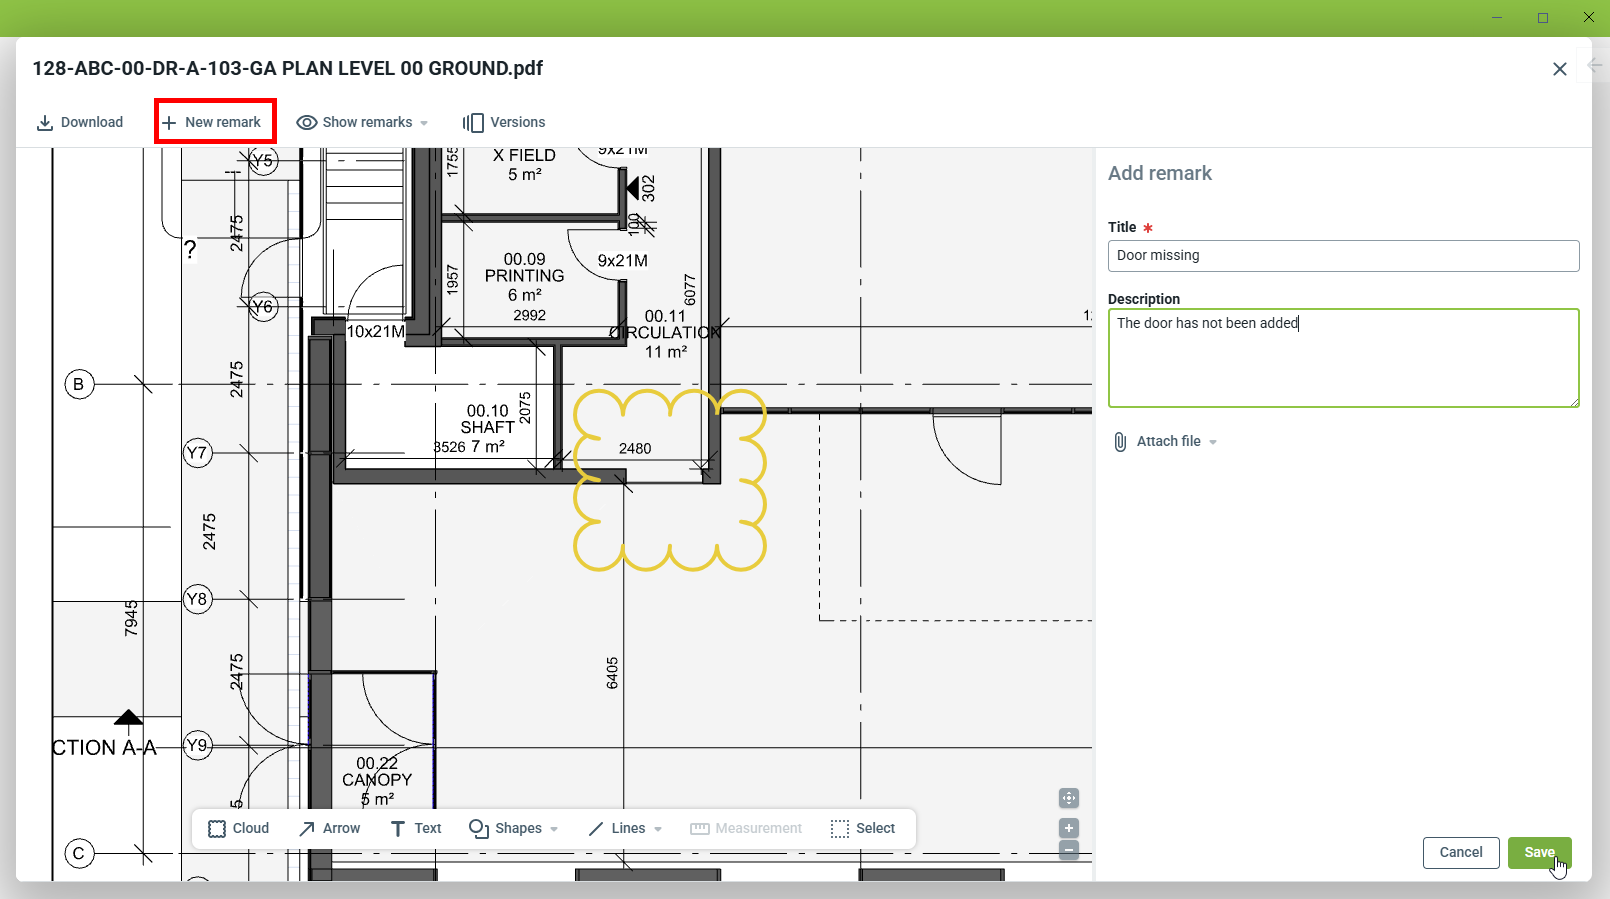This screenshot has height=899, width=1610.
Task: Expand the Lines dropdown
Action: [625, 828]
